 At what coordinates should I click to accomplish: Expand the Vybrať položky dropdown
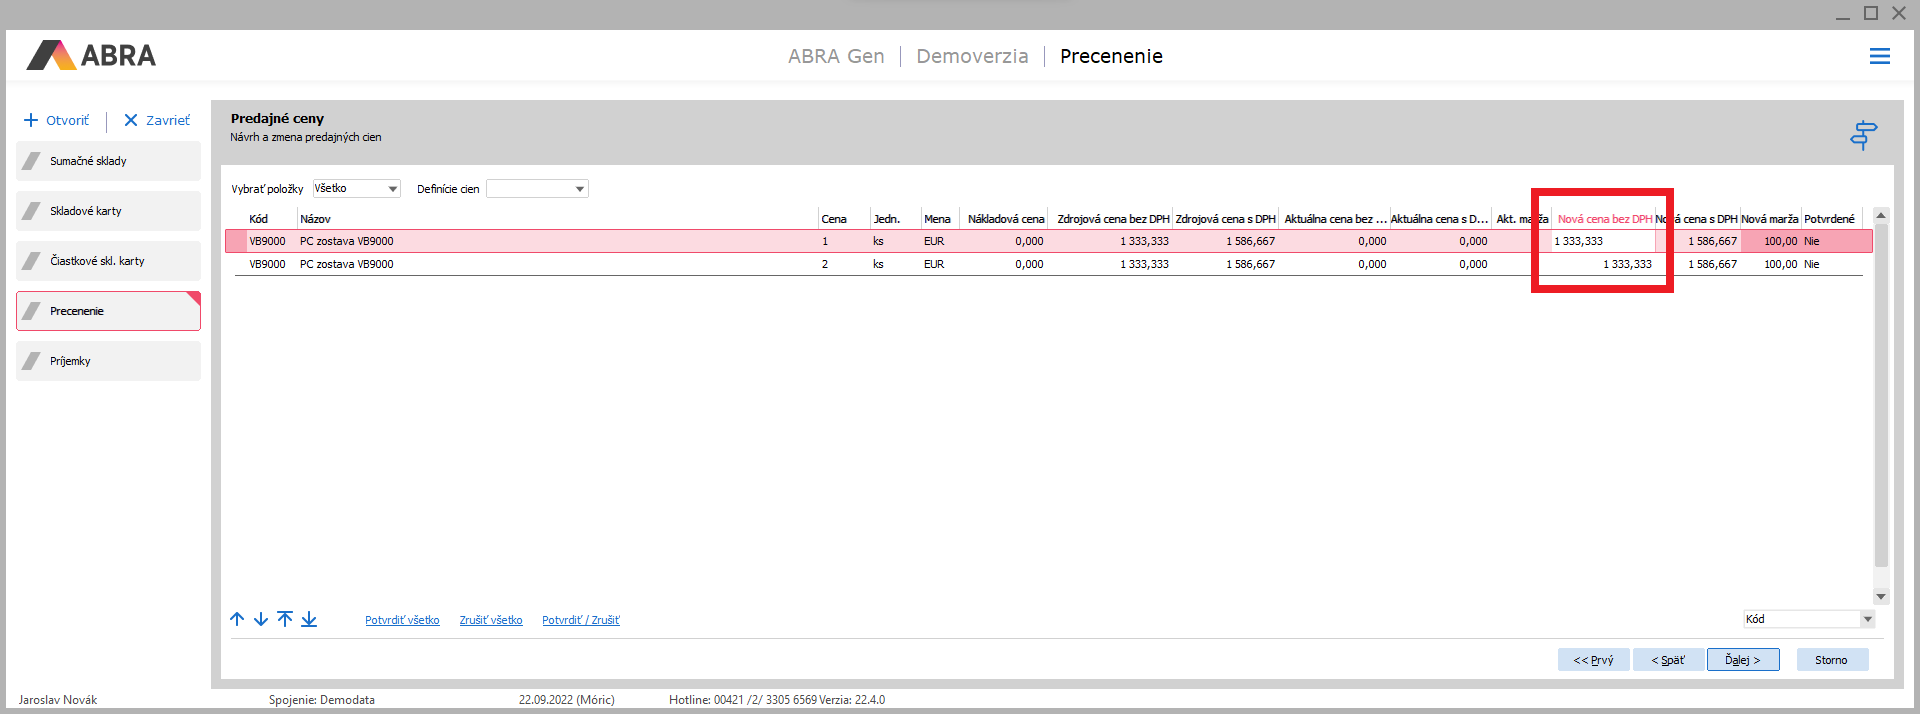click(392, 189)
